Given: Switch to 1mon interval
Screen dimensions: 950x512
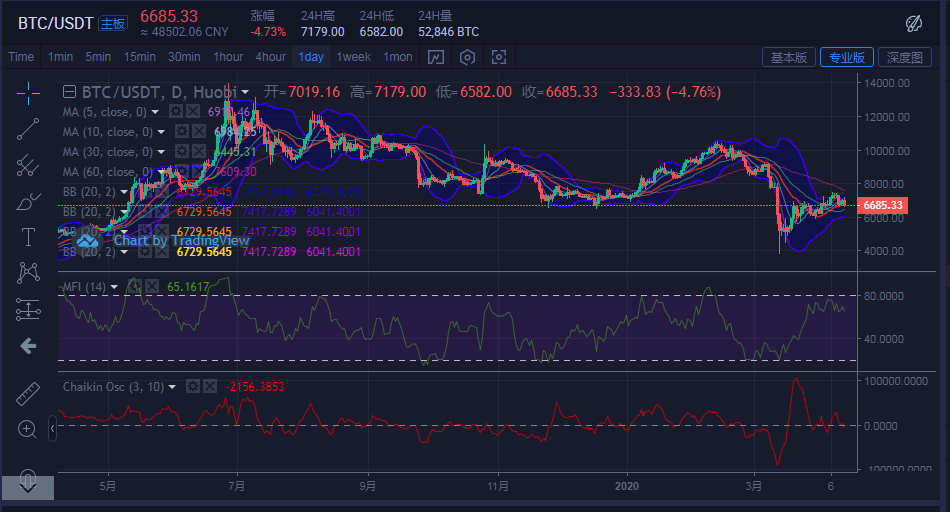Looking at the screenshot, I should pos(398,57).
